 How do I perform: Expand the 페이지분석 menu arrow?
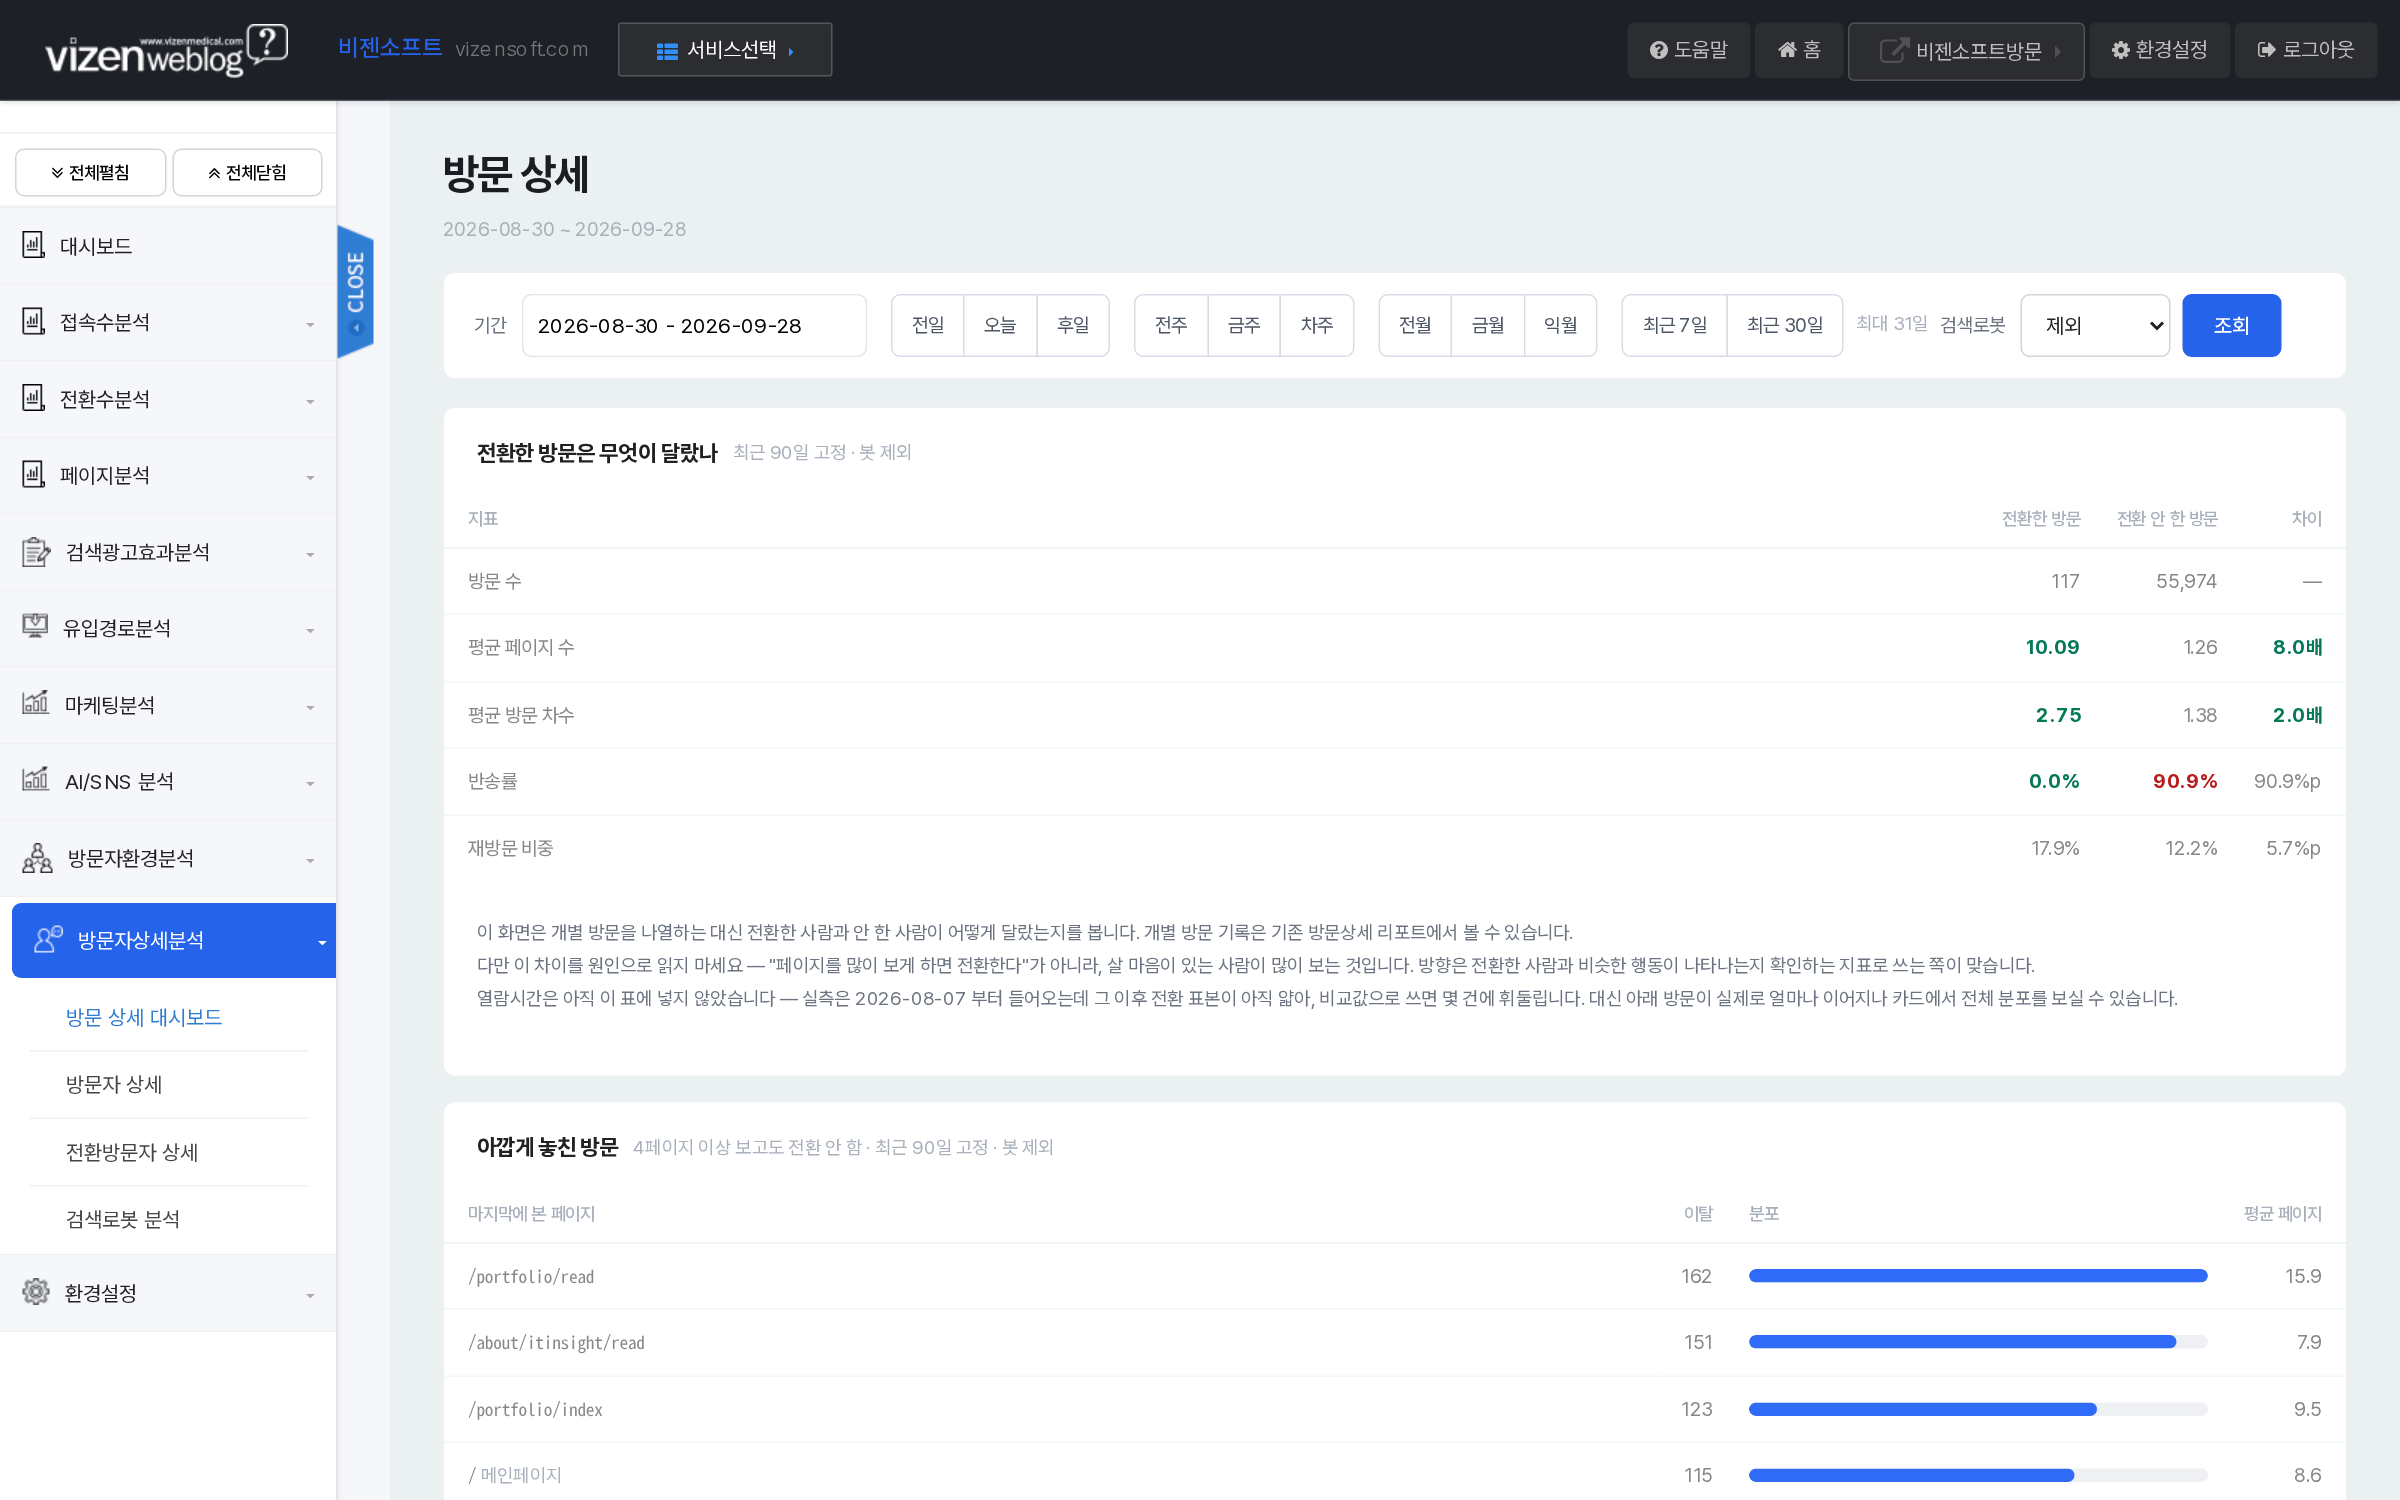310,478
